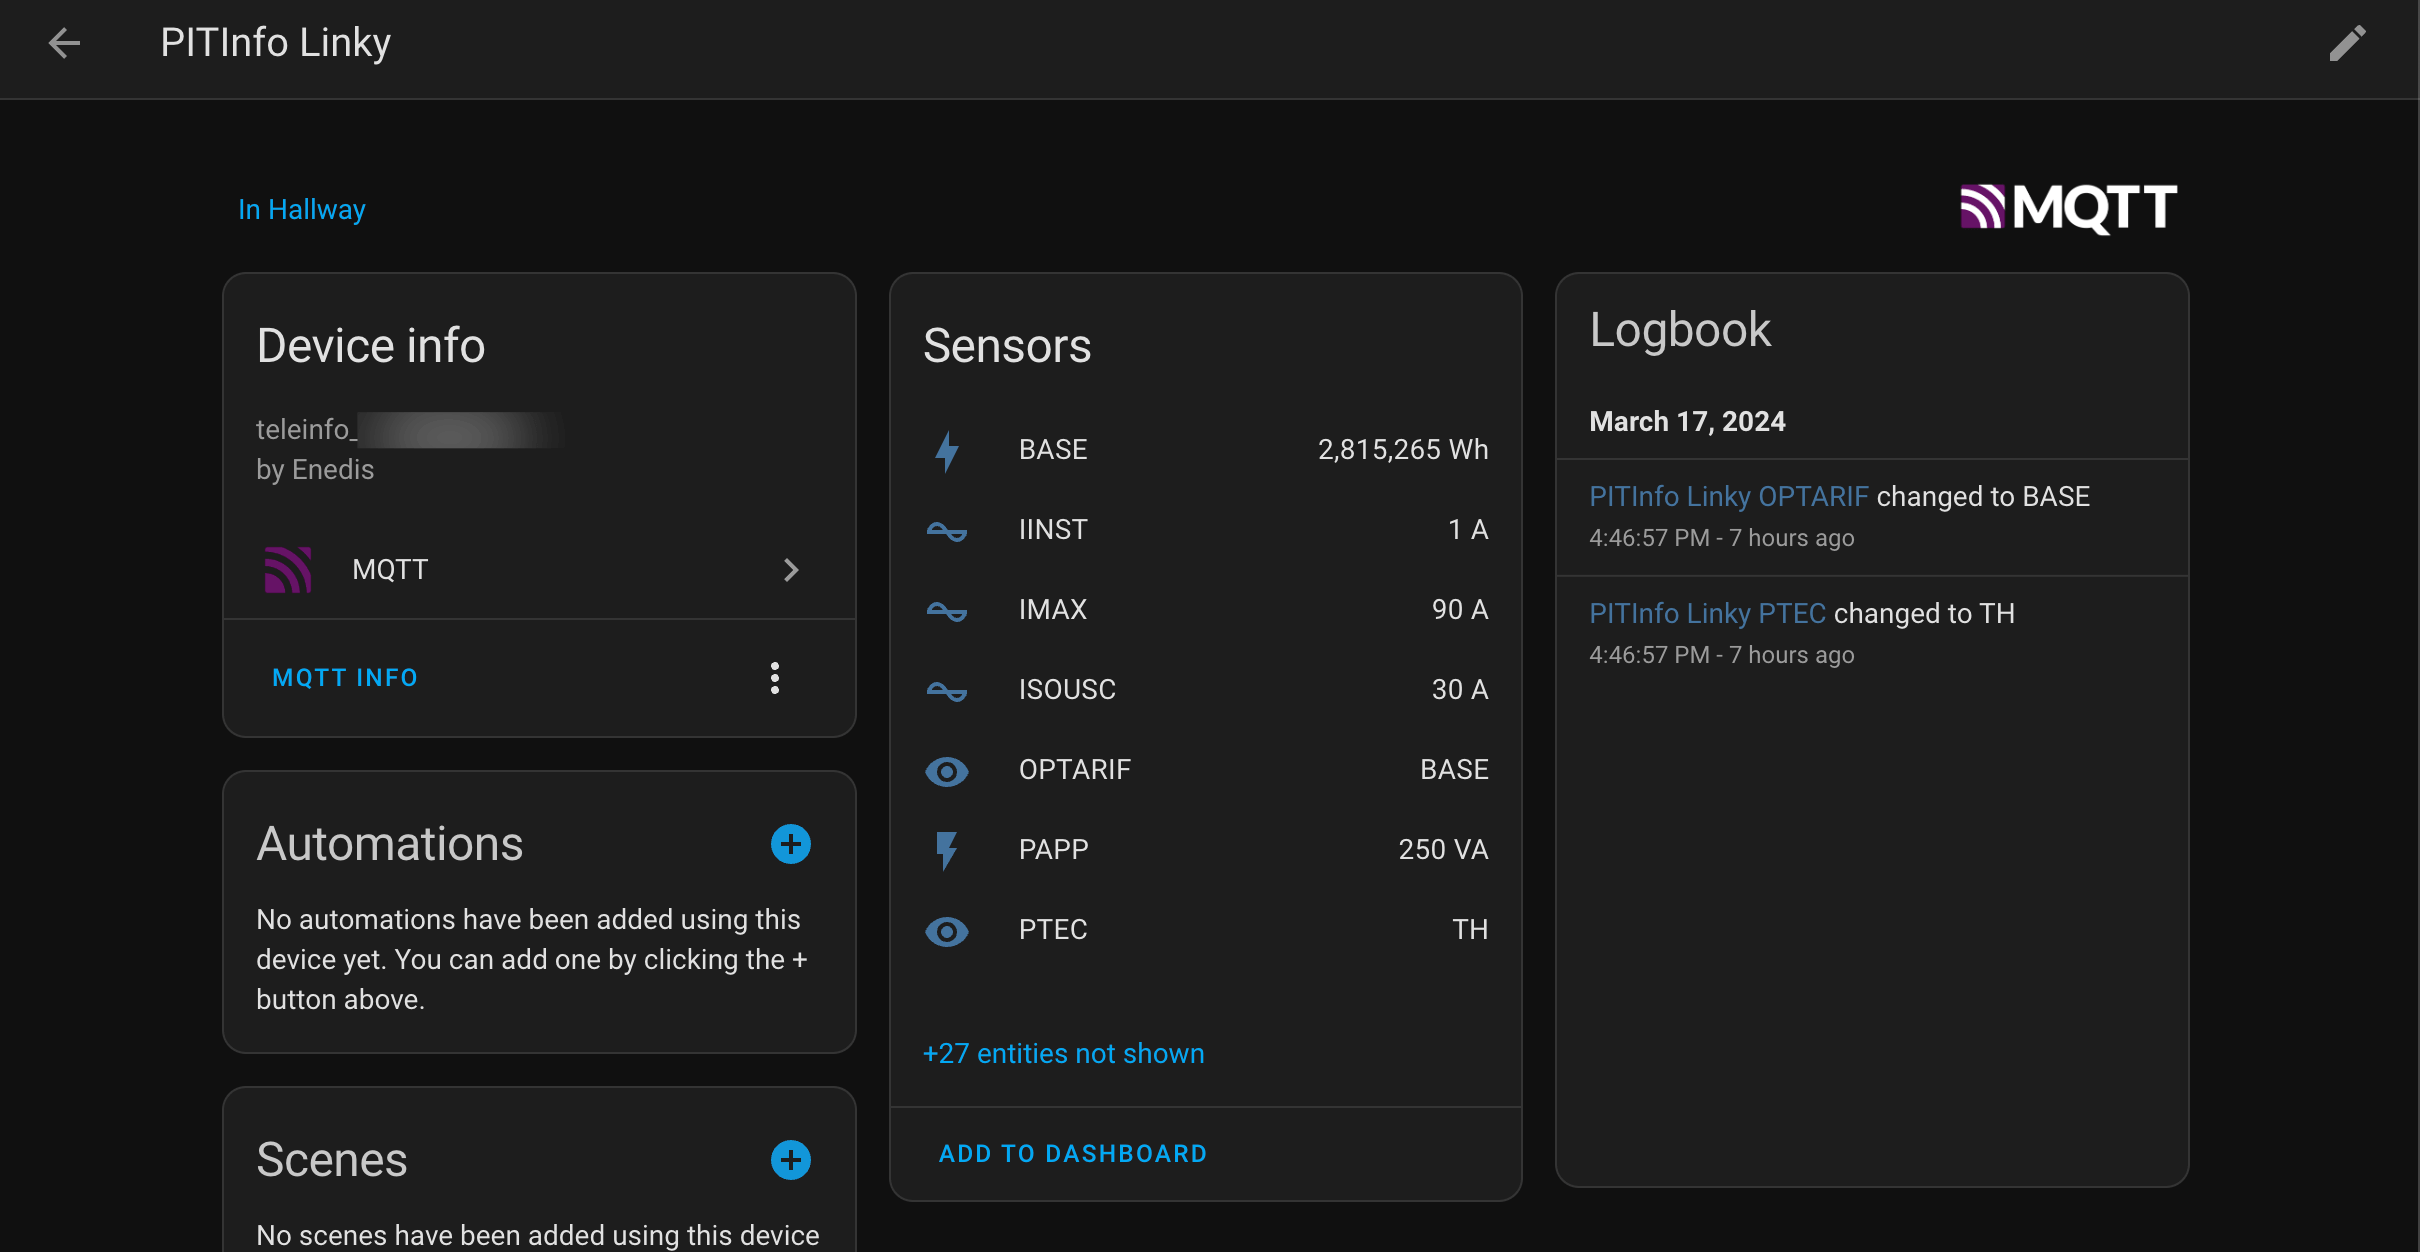This screenshot has width=2420, height=1252.
Task: Add automation with plus icon
Action: point(790,844)
